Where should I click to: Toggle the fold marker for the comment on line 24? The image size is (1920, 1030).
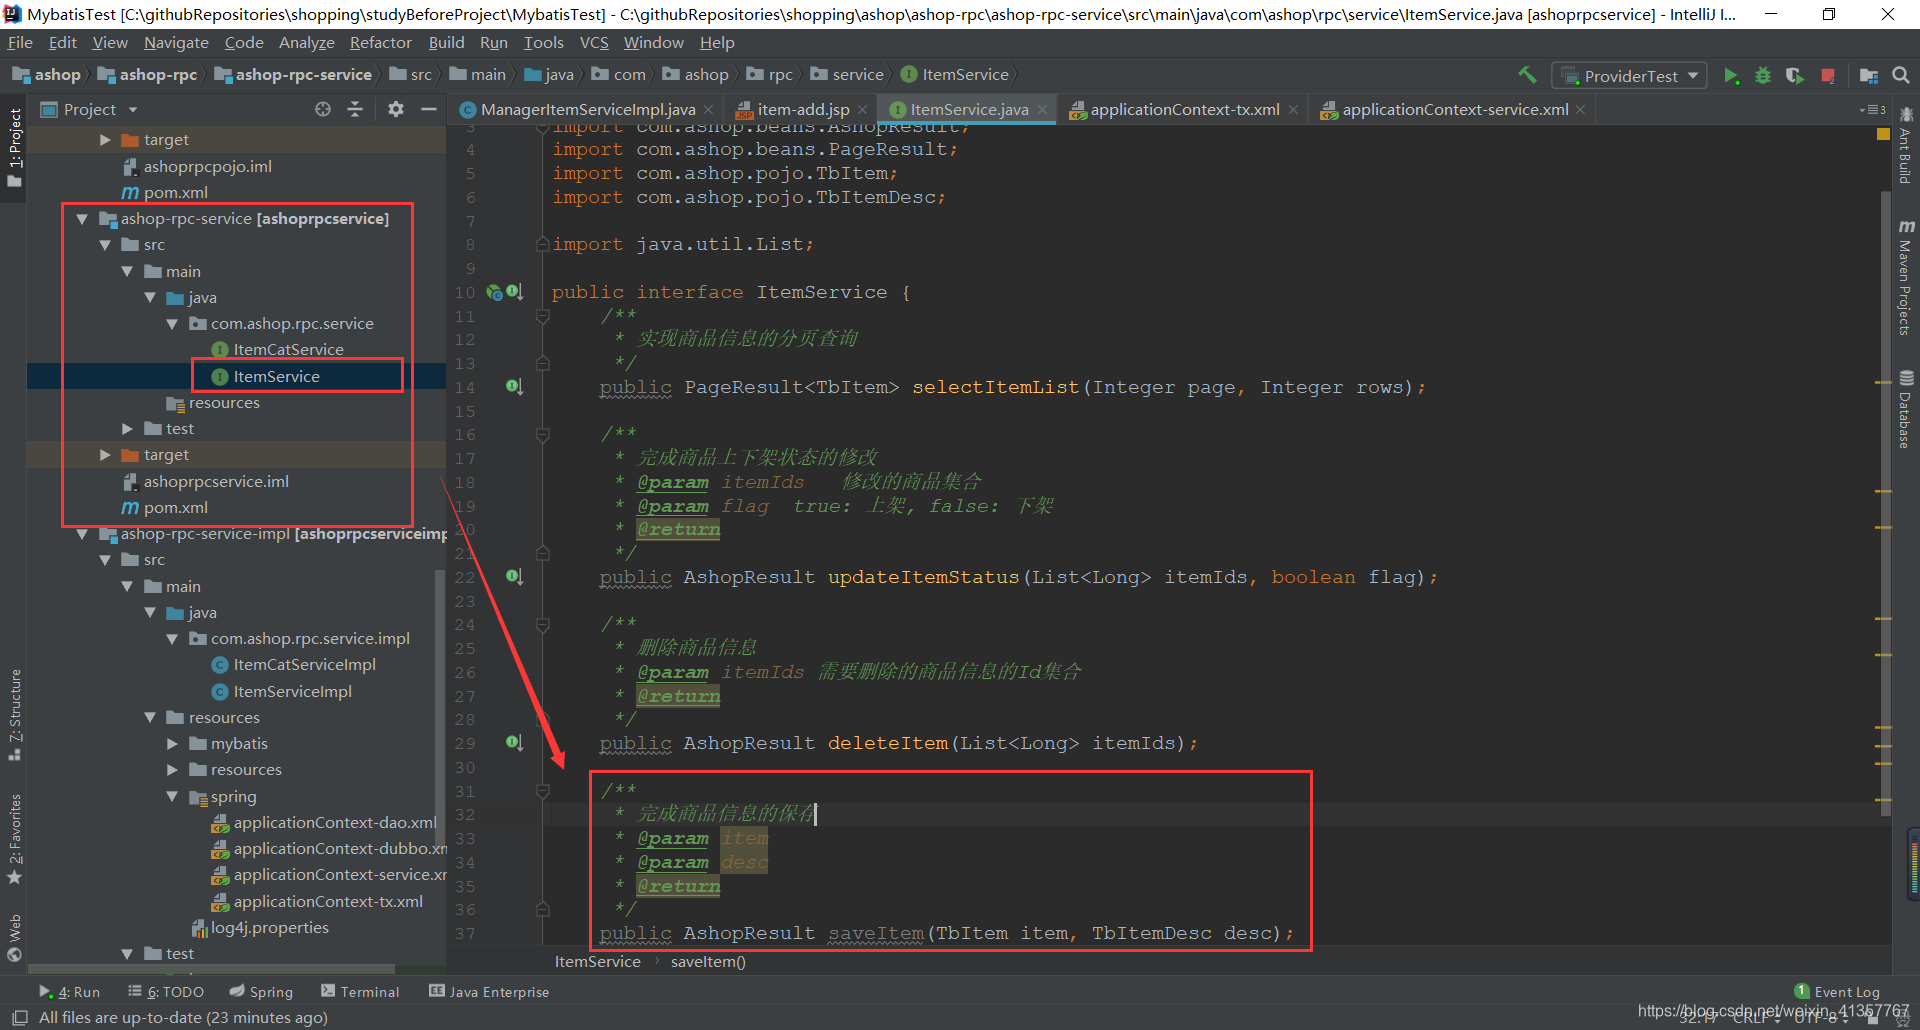tap(543, 624)
